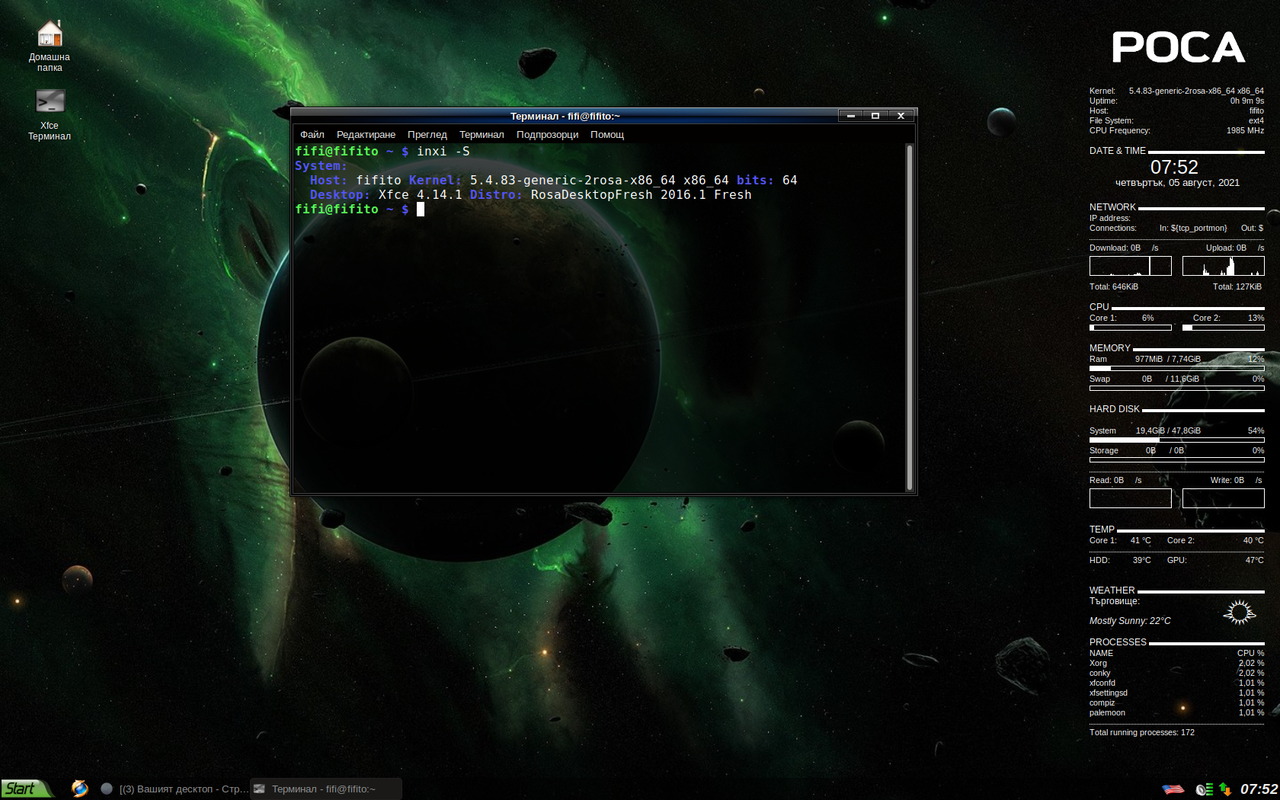Click the Conky upload traffic graph

tap(1223, 266)
